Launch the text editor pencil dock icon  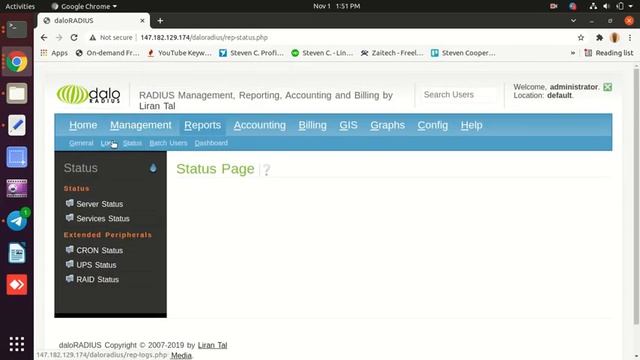pyautogui.click(x=17, y=125)
